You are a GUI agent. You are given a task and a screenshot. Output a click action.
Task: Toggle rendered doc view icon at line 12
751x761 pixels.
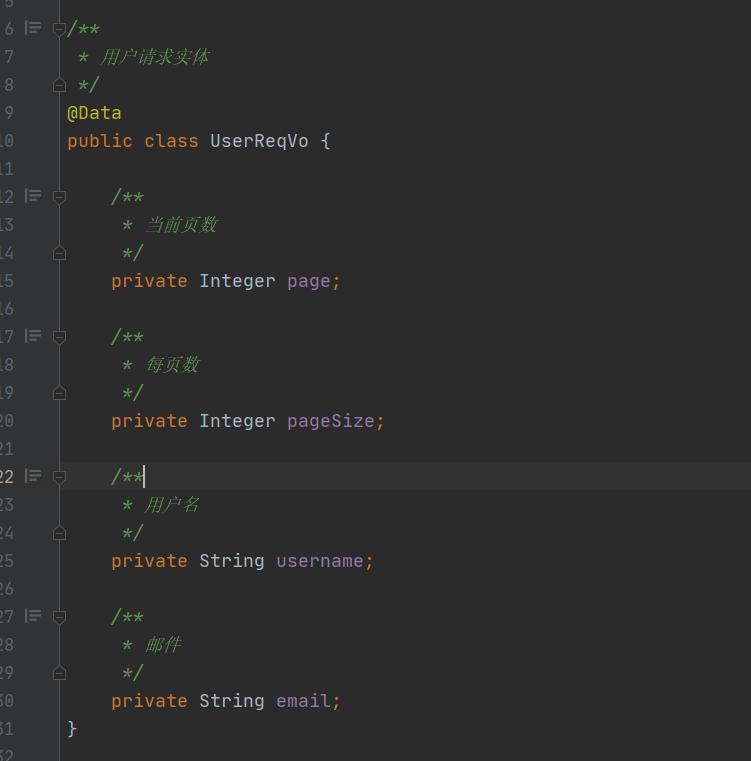point(33,196)
